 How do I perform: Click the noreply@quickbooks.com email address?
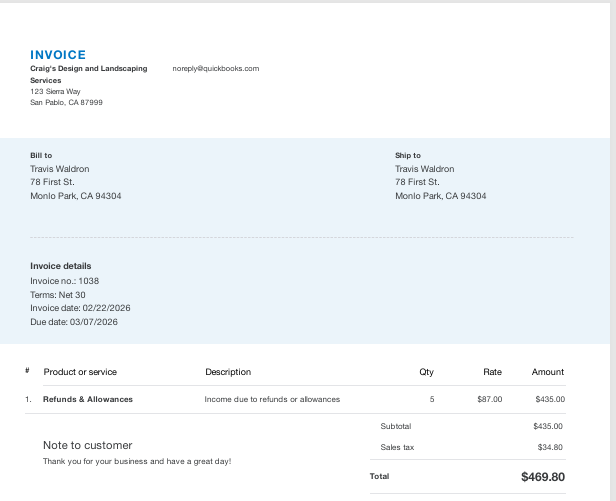215,69
